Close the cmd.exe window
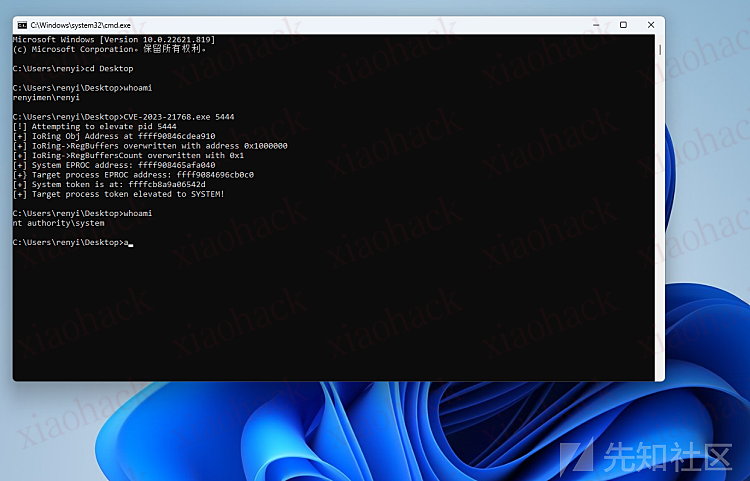750x481 pixels. point(651,25)
